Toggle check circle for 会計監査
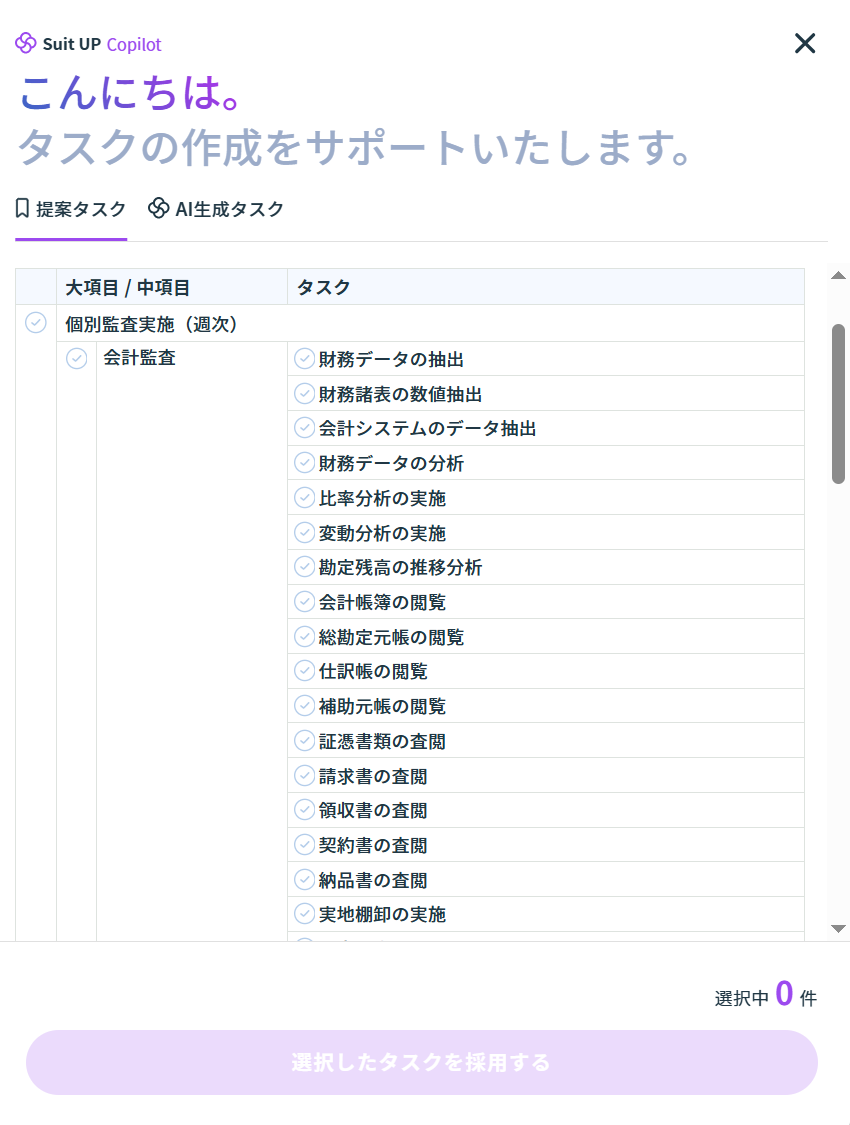The image size is (850, 1125). [x=76, y=358]
